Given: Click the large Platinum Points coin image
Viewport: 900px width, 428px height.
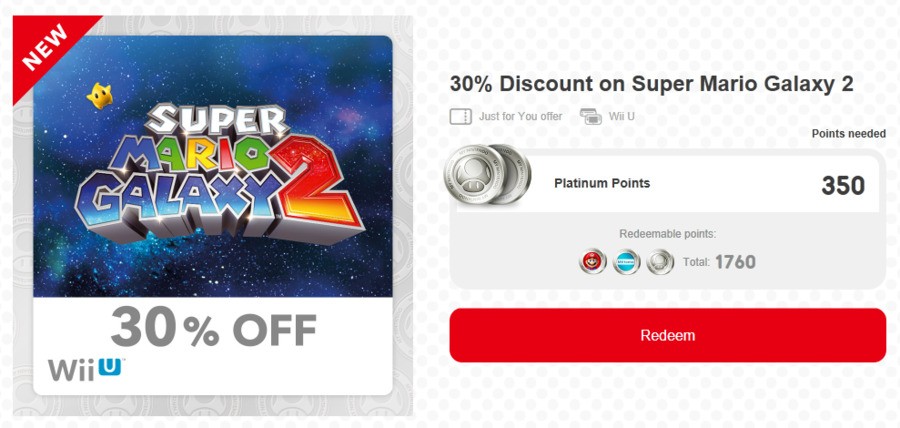Looking at the screenshot, I should pyautogui.click(x=487, y=175).
